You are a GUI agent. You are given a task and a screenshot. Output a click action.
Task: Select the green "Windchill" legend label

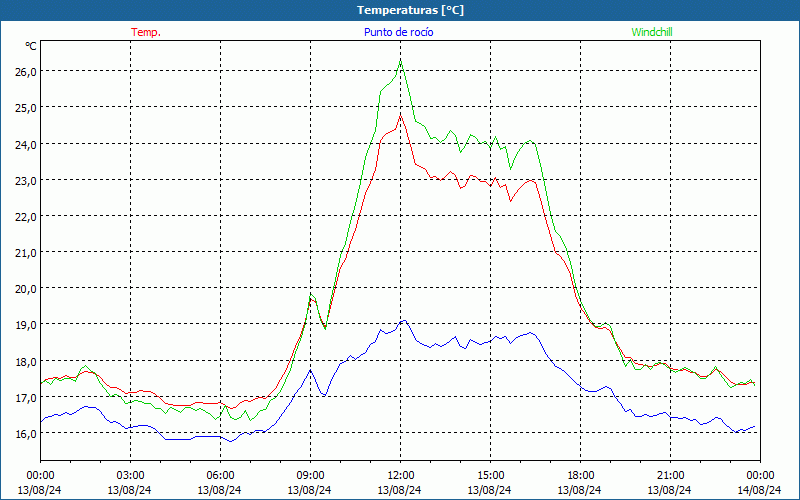click(652, 32)
